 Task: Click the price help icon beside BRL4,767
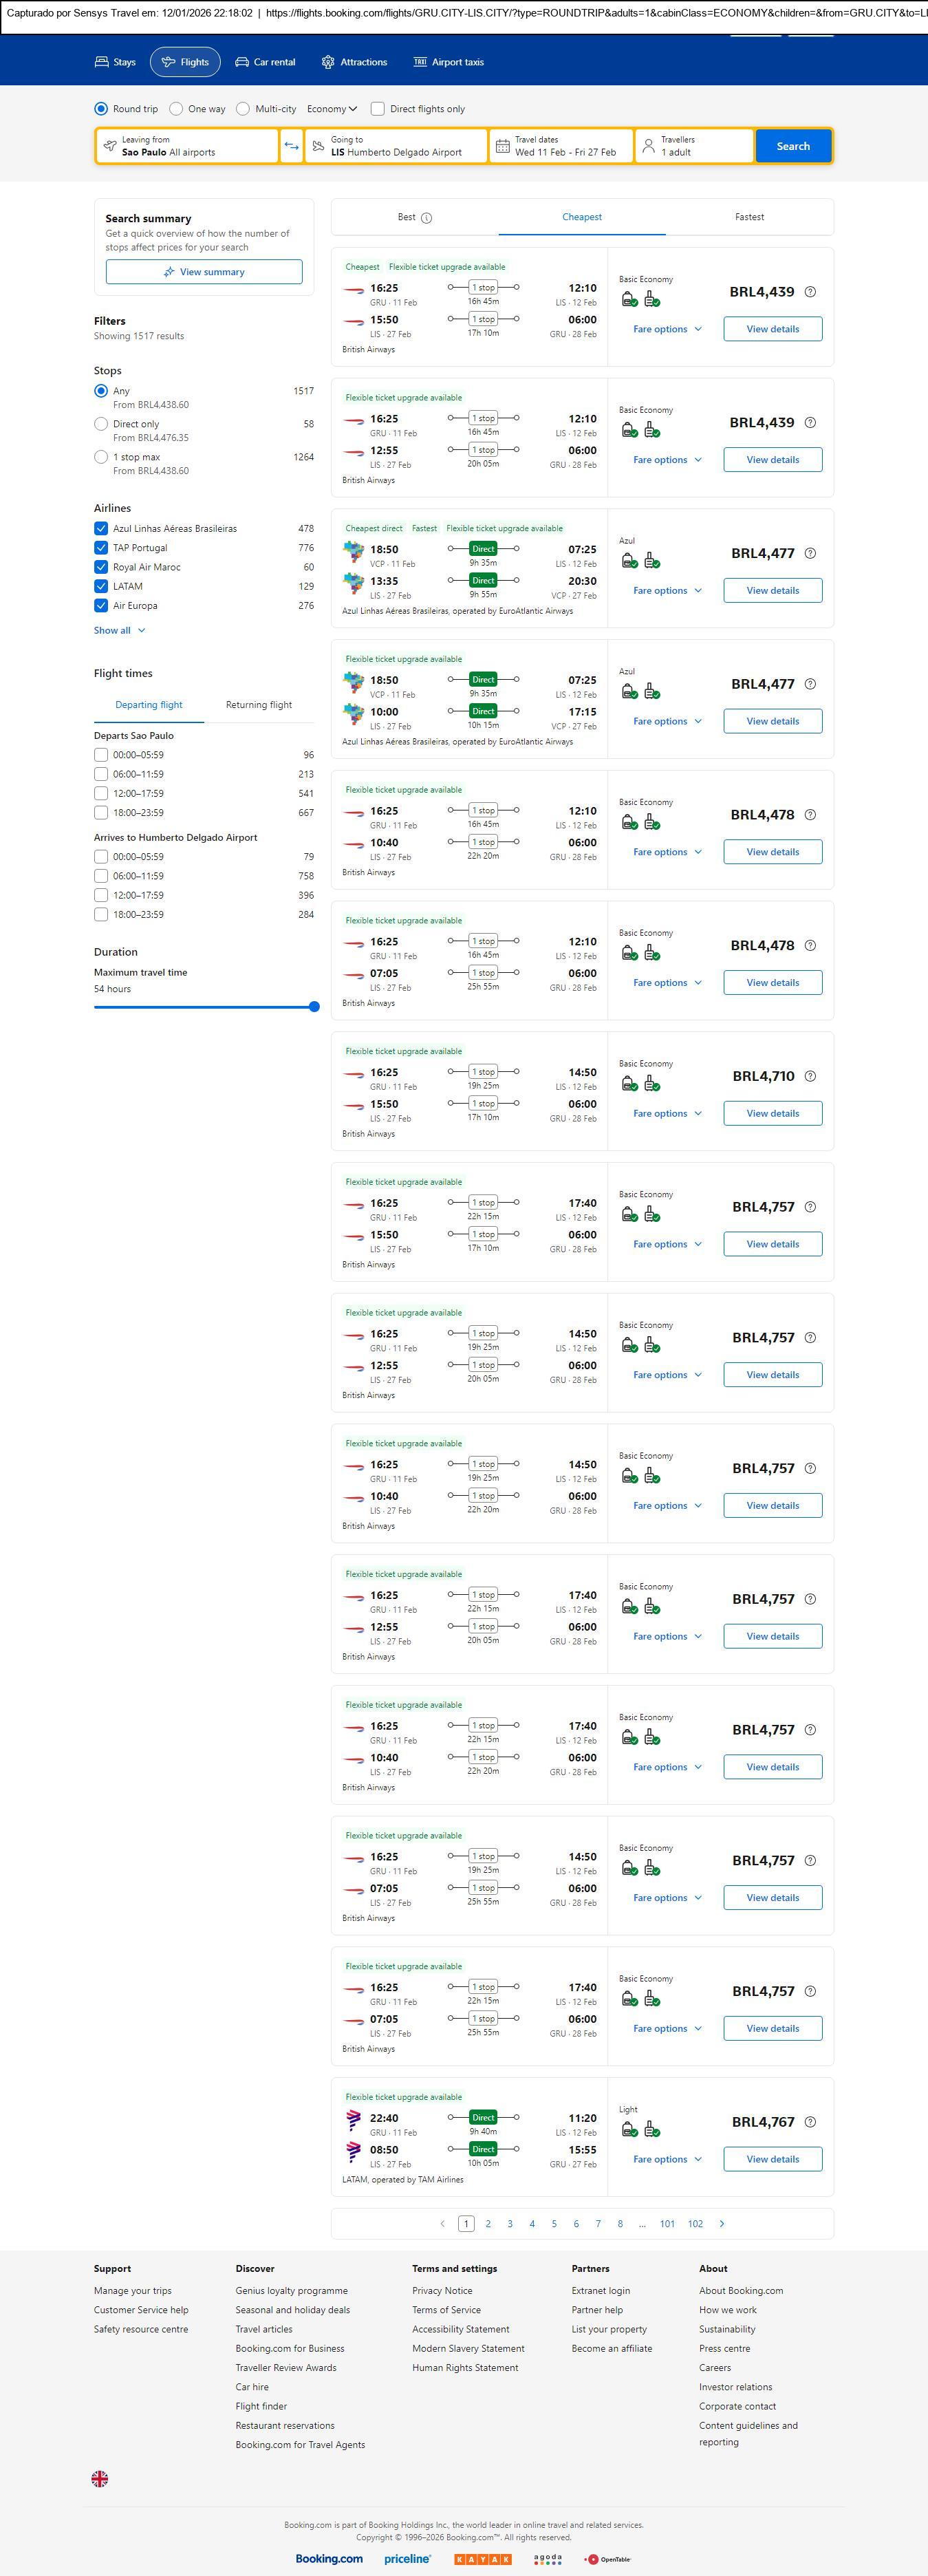tap(810, 2122)
